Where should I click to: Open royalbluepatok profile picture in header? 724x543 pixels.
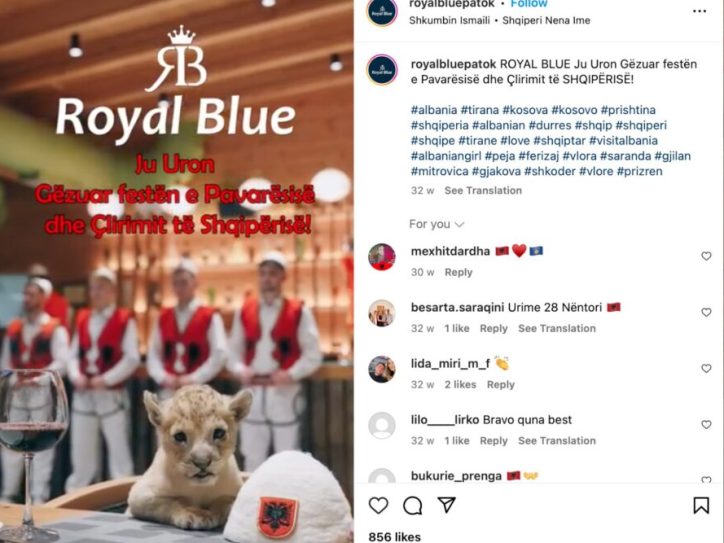pos(382,12)
